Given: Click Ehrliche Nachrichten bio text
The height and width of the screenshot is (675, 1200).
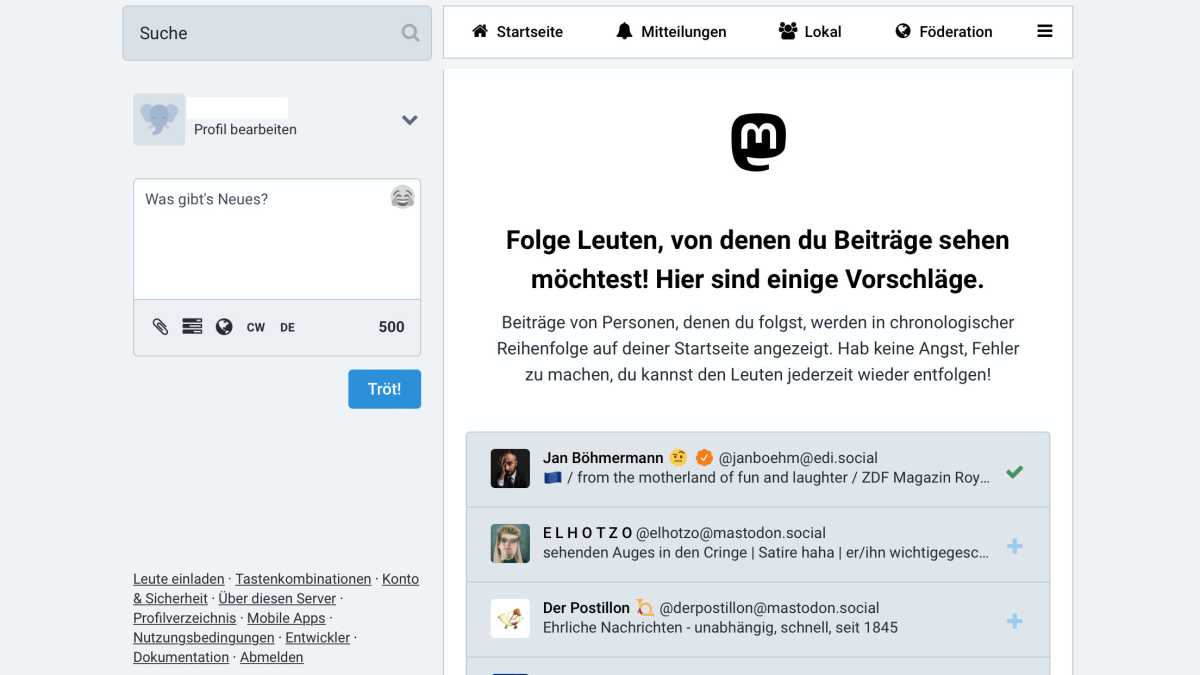Looking at the screenshot, I should click(720, 627).
